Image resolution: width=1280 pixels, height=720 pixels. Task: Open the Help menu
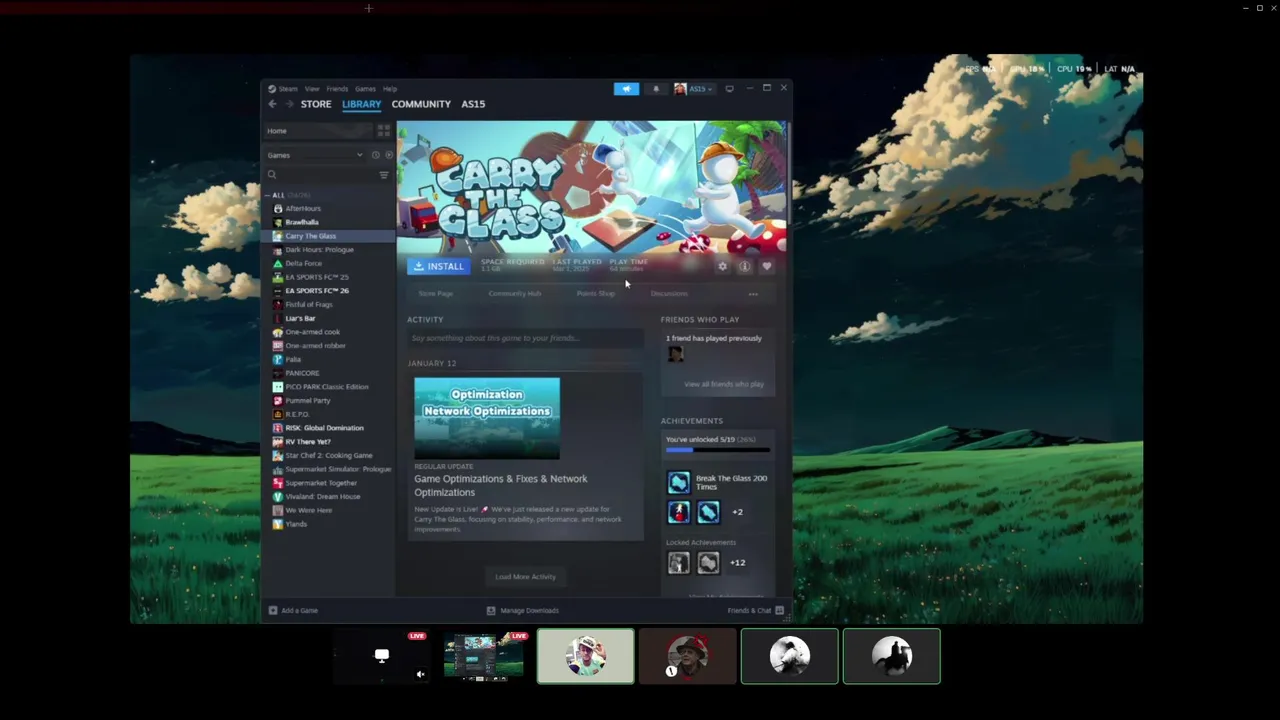tap(390, 89)
